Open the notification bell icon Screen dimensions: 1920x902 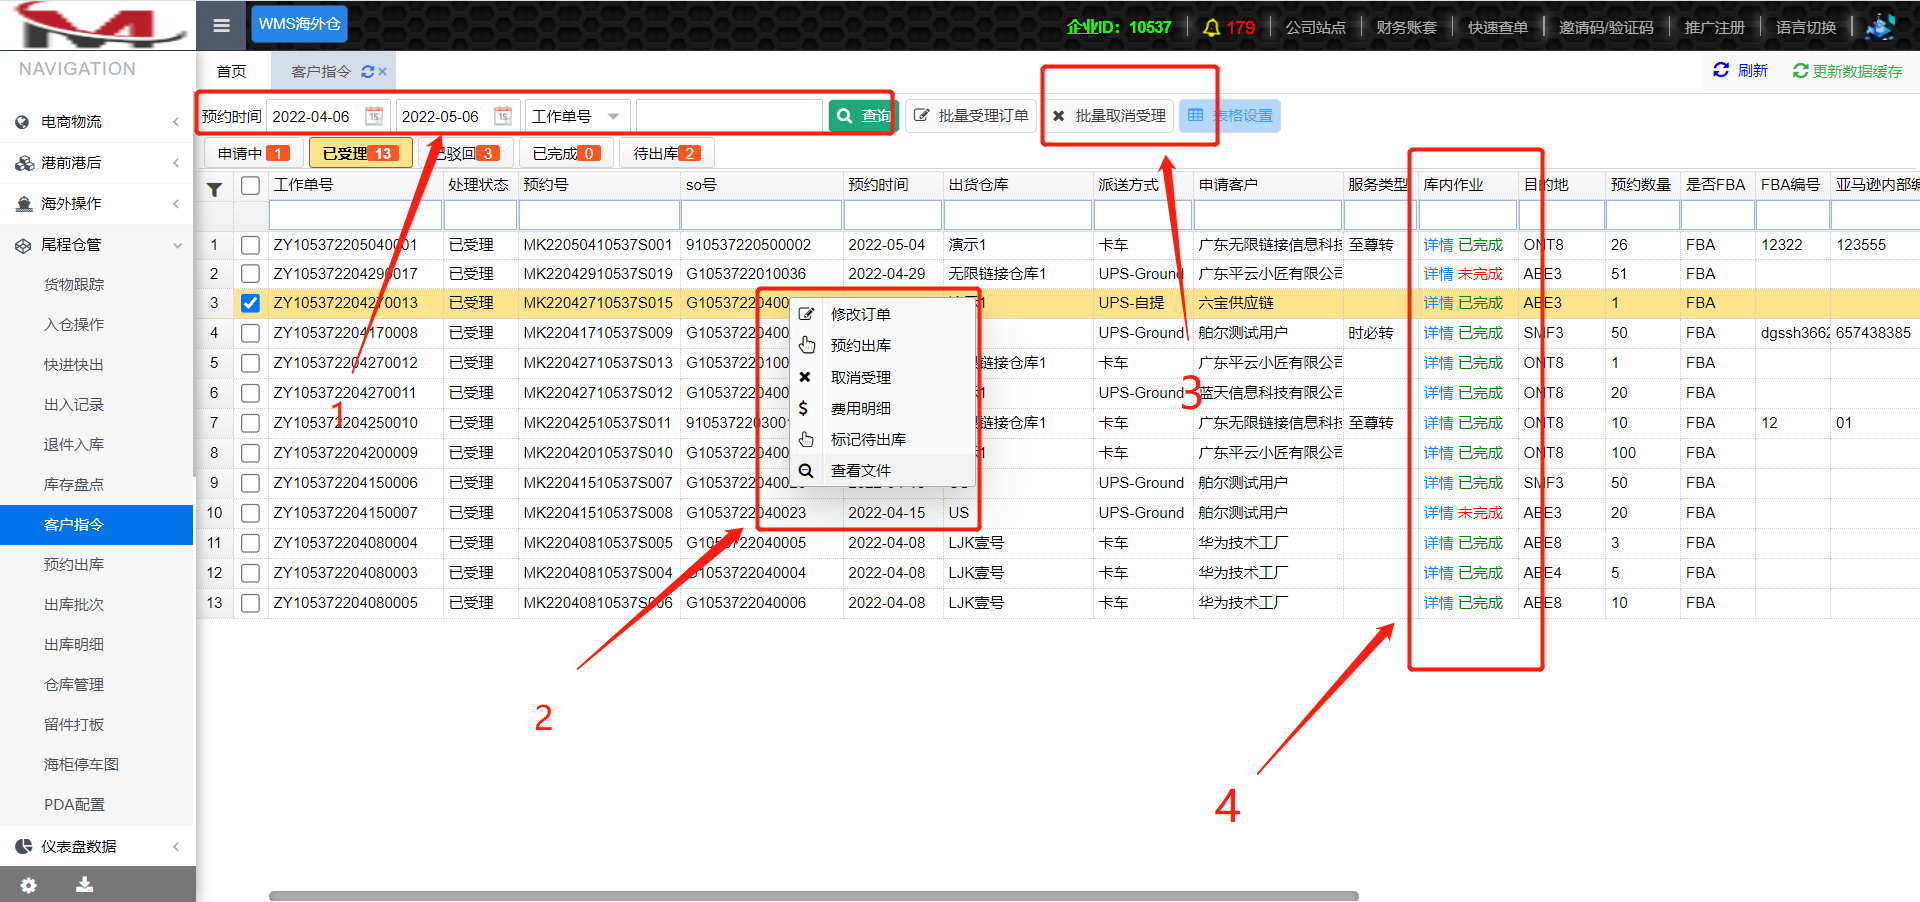click(1211, 27)
